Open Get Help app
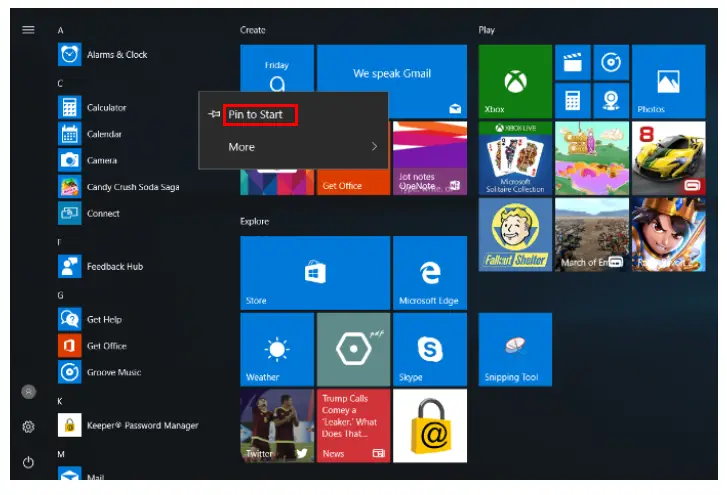The image size is (727, 495). pos(90,319)
